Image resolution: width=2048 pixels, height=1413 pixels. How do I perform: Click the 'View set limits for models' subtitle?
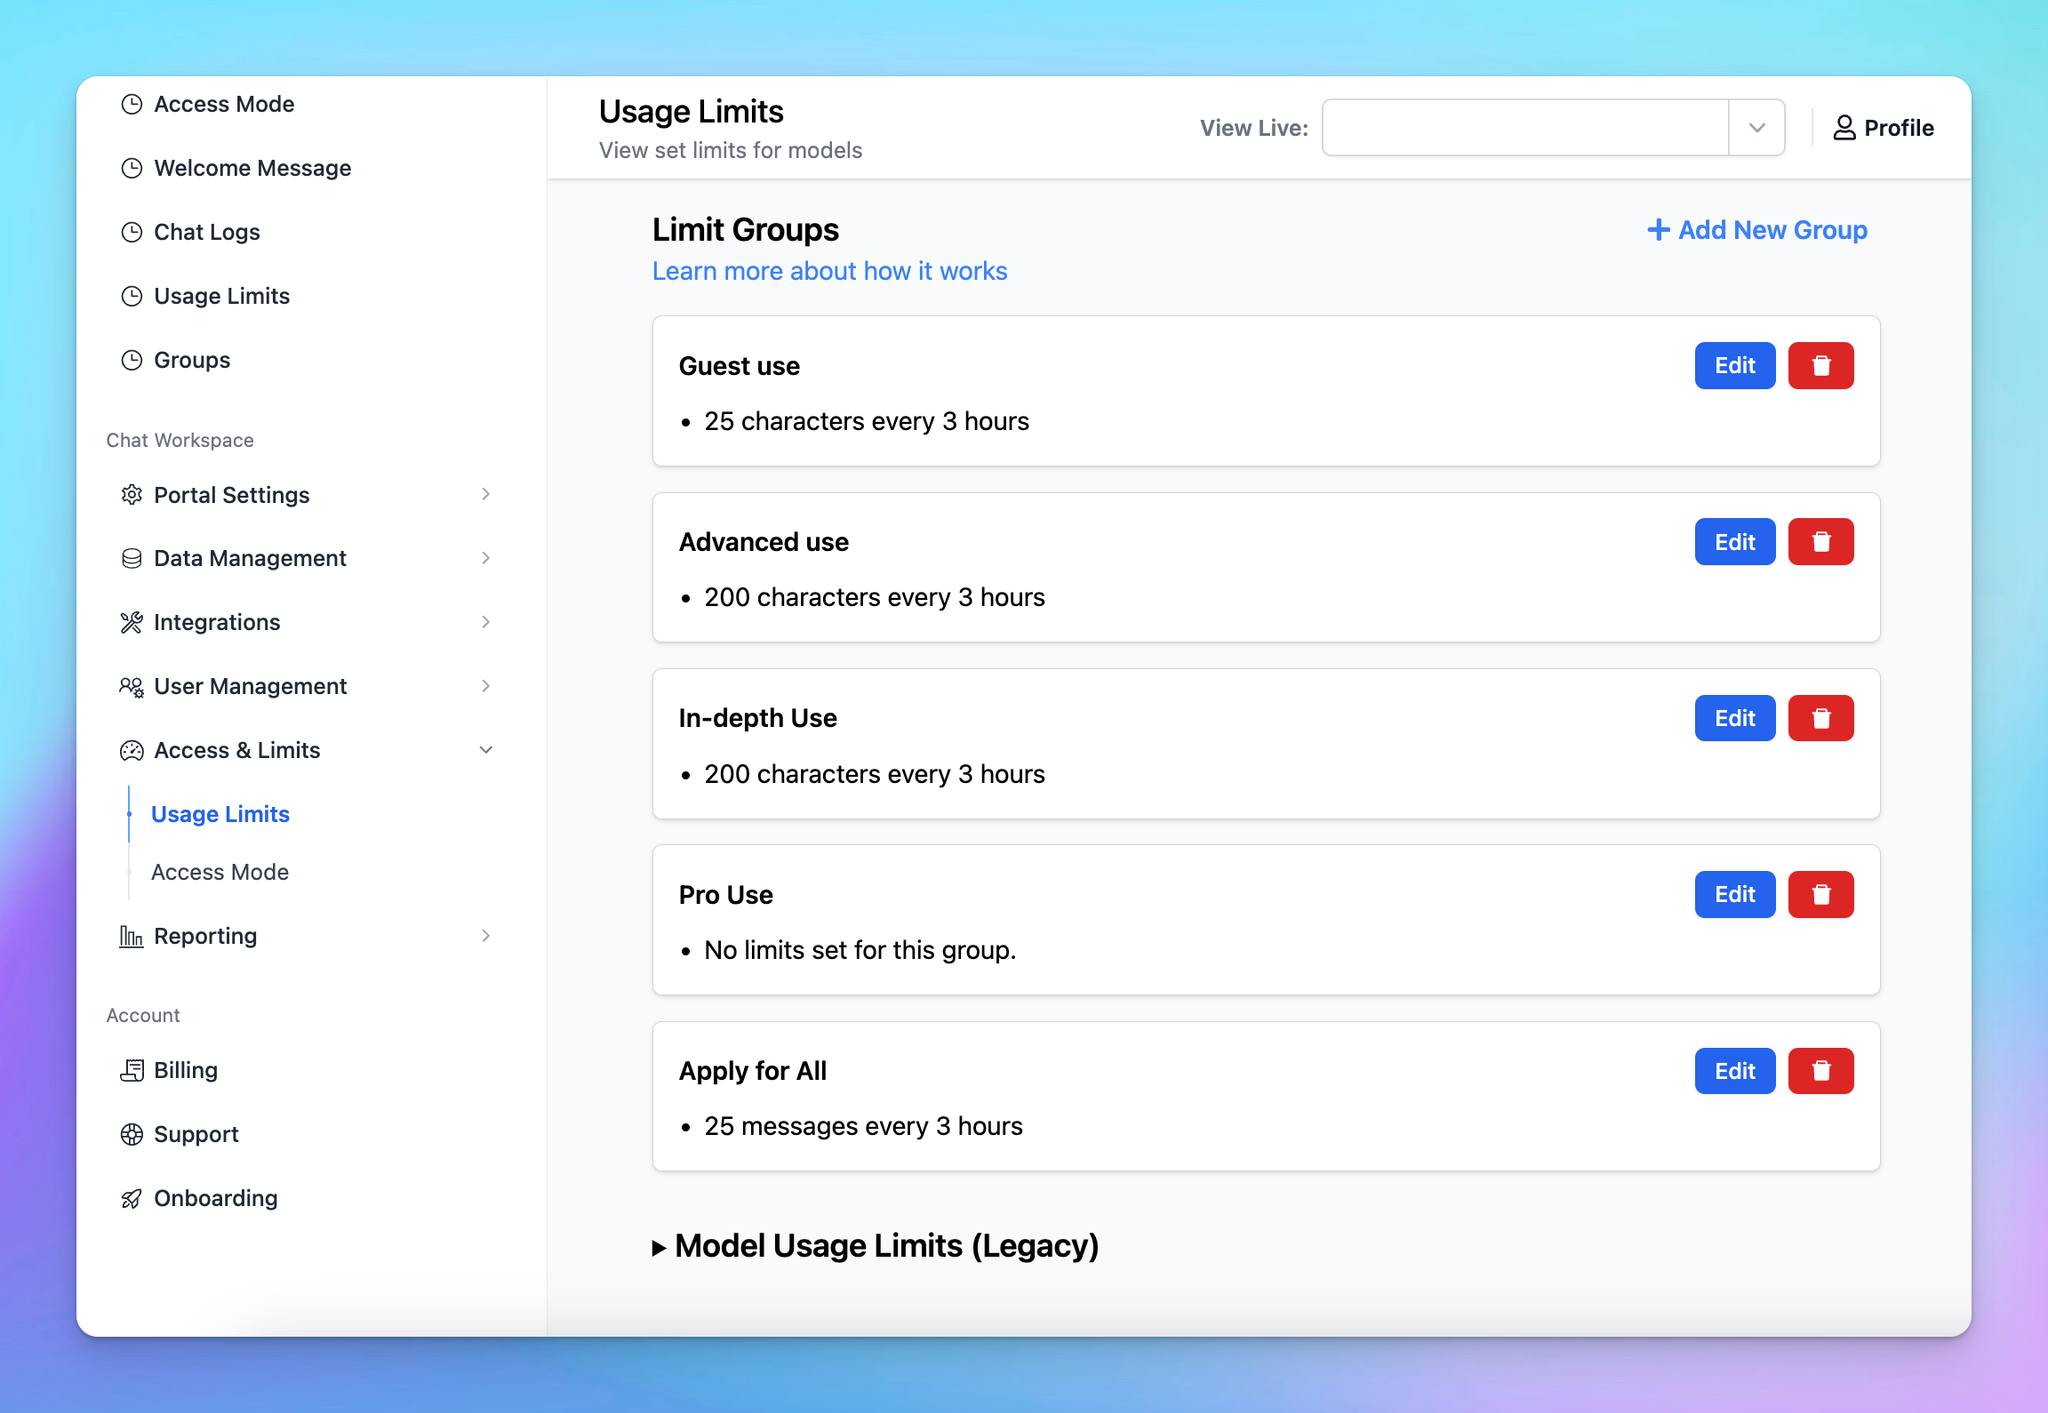click(730, 150)
